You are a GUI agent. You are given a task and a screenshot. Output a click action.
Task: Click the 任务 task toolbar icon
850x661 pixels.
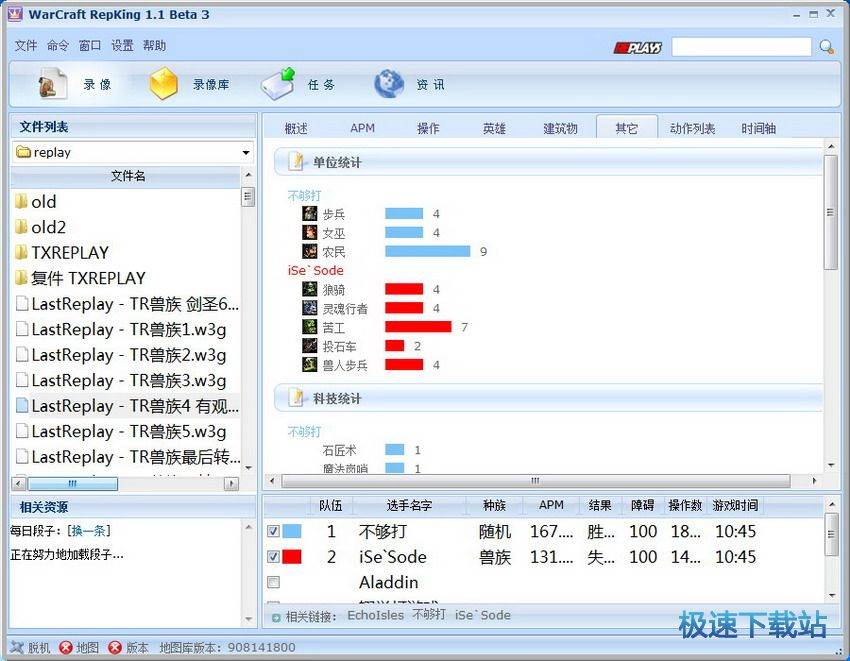[278, 85]
